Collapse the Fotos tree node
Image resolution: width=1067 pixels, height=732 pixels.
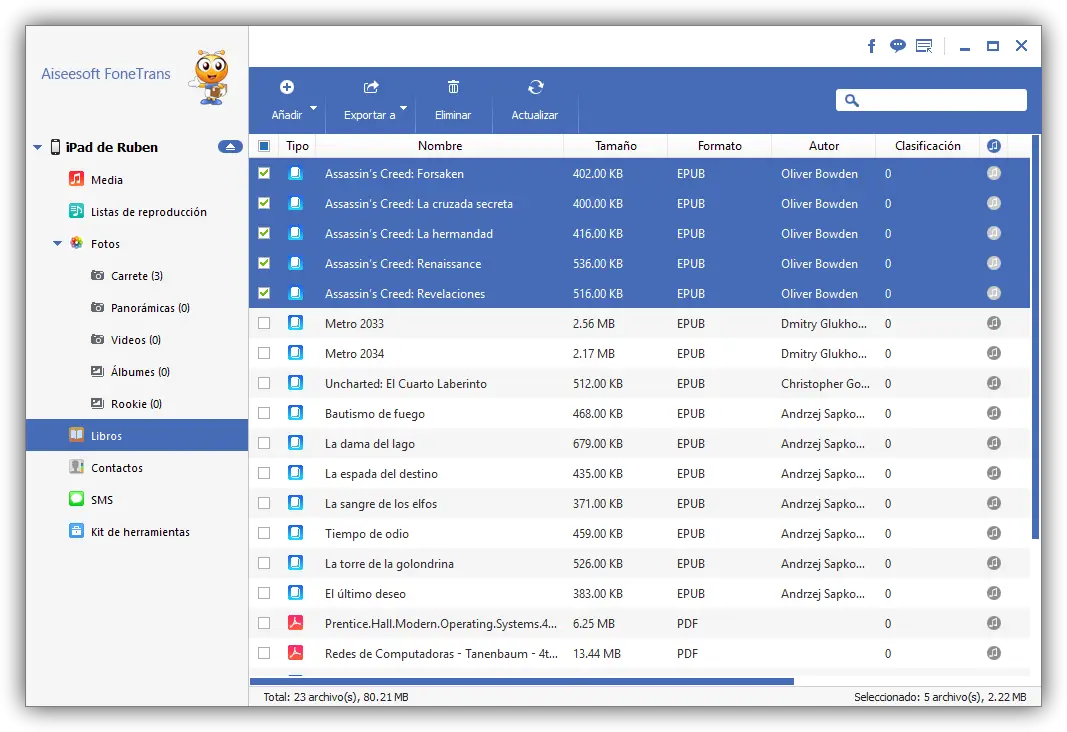58,244
